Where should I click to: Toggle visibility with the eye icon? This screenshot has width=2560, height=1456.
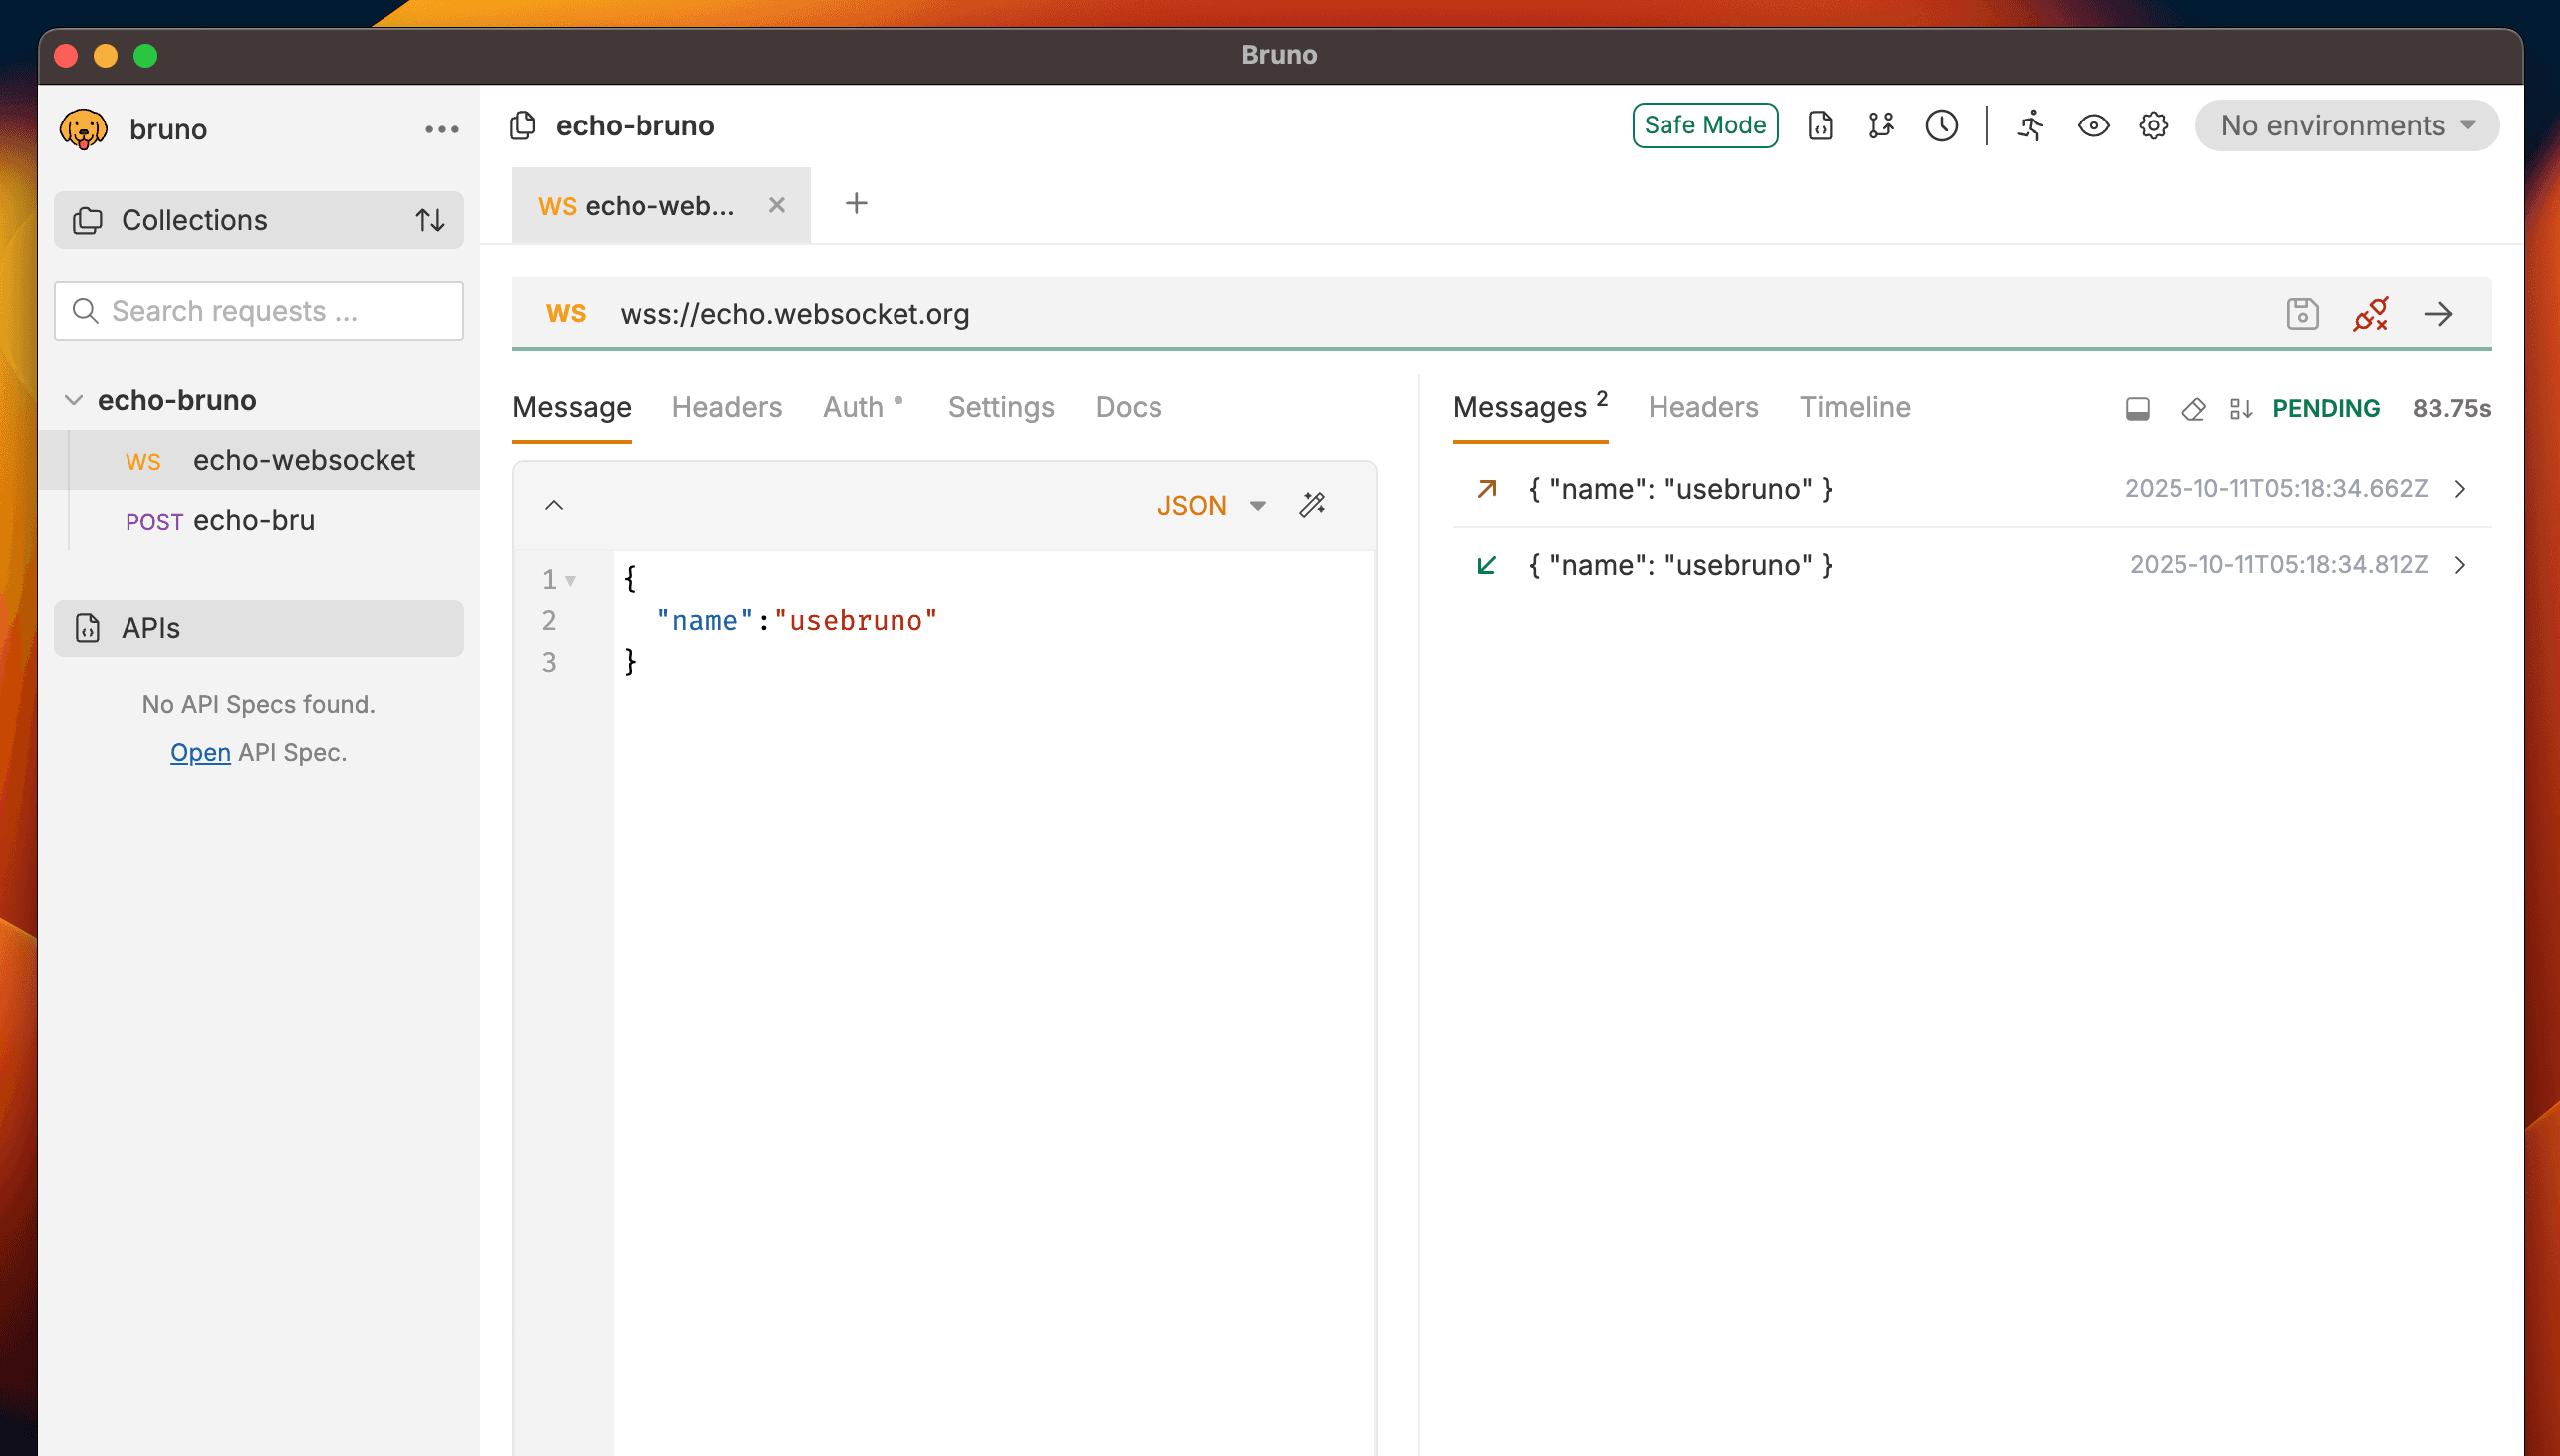pyautogui.click(x=2094, y=126)
